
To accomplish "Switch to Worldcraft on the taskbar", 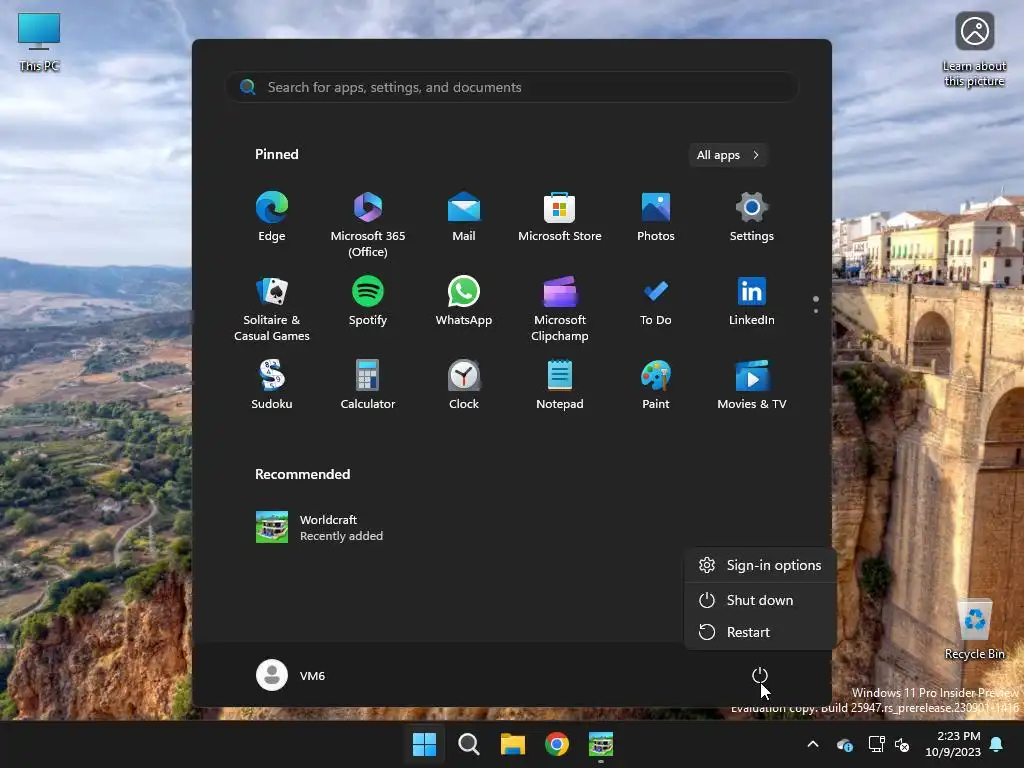I will pyautogui.click(x=601, y=744).
